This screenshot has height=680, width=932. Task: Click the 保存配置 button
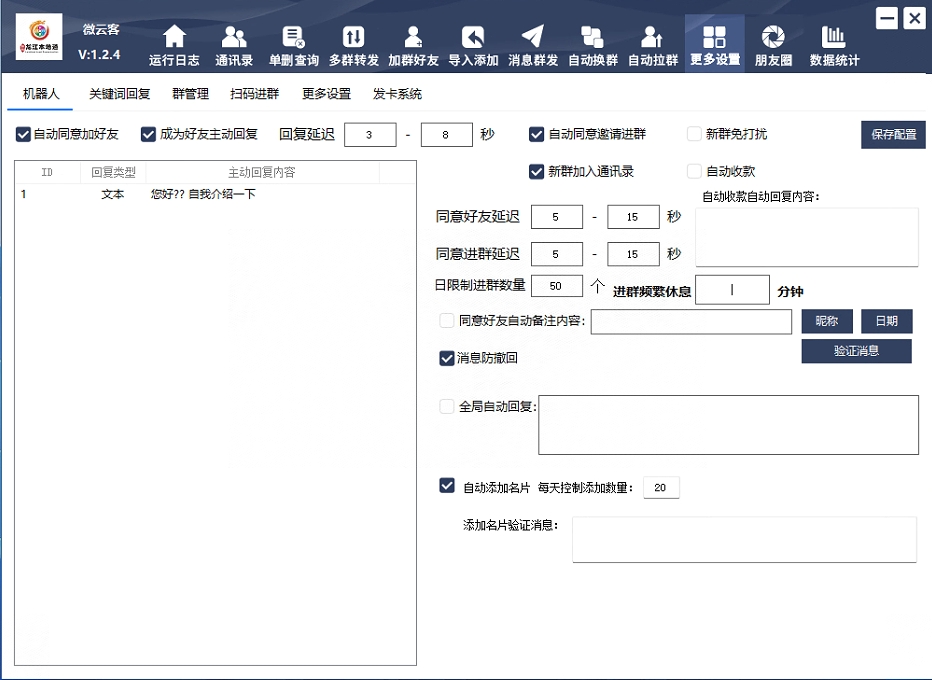[x=893, y=135]
